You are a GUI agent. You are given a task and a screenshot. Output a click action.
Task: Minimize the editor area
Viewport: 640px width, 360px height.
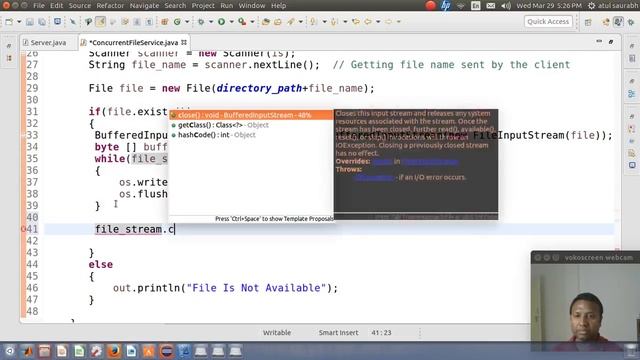point(599,42)
